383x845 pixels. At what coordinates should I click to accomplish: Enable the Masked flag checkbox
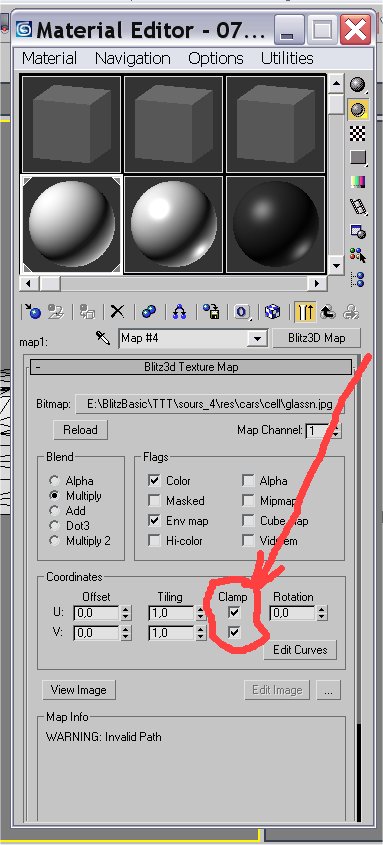[155, 501]
